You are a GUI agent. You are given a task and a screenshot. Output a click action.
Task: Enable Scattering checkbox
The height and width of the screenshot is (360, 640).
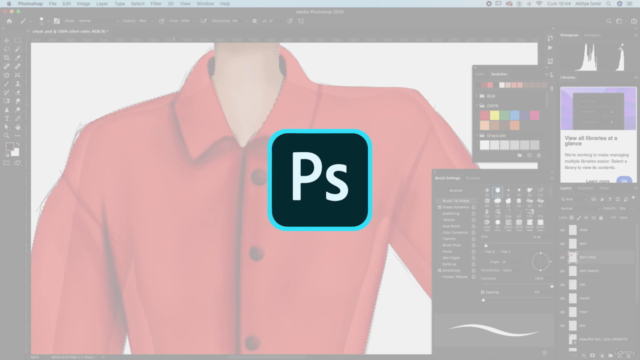(440, 213)
